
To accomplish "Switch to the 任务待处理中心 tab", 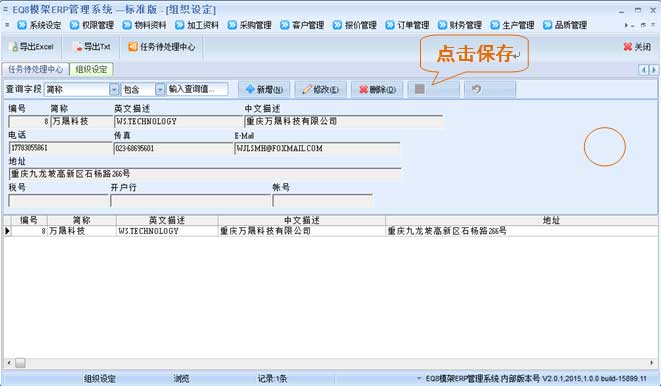I will pyautogui.click(x=35, y=69).
